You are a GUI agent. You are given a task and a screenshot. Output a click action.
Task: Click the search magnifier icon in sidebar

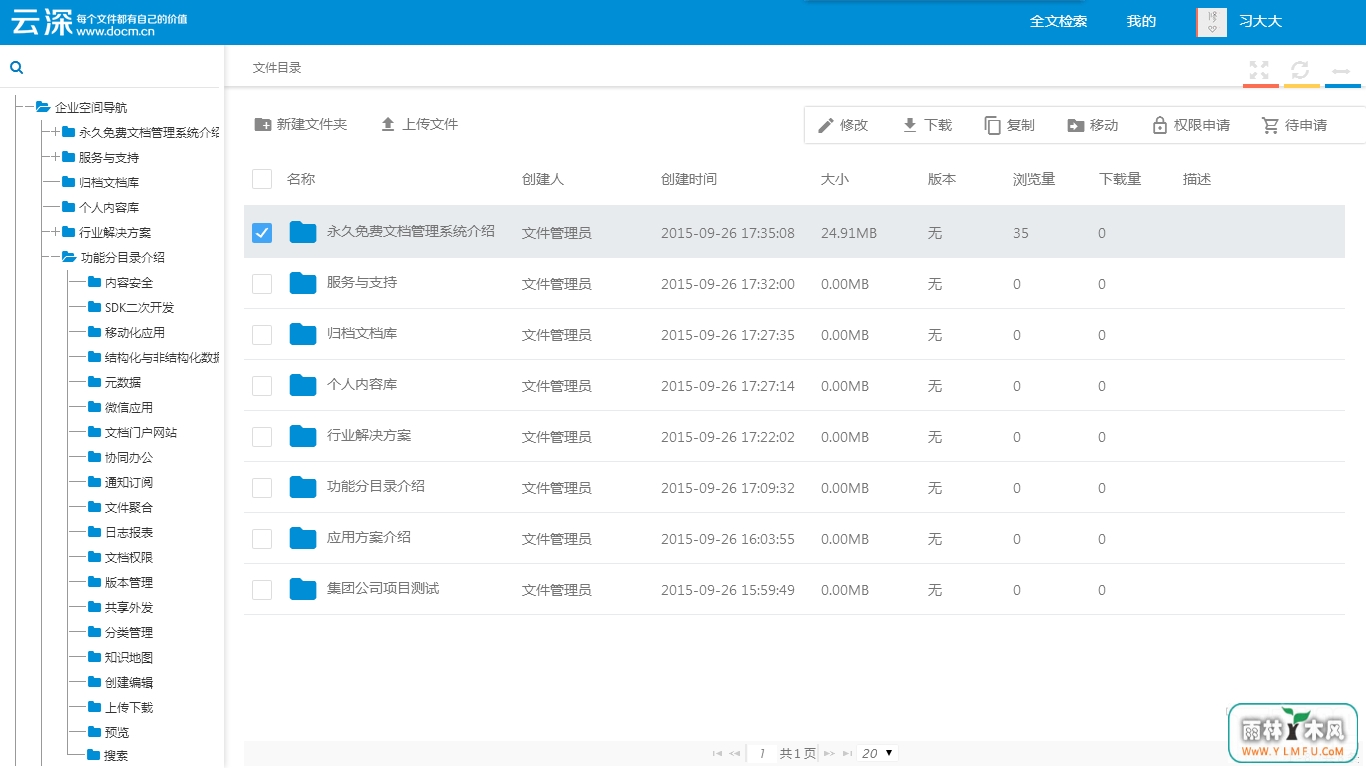(x=16, y=68)
